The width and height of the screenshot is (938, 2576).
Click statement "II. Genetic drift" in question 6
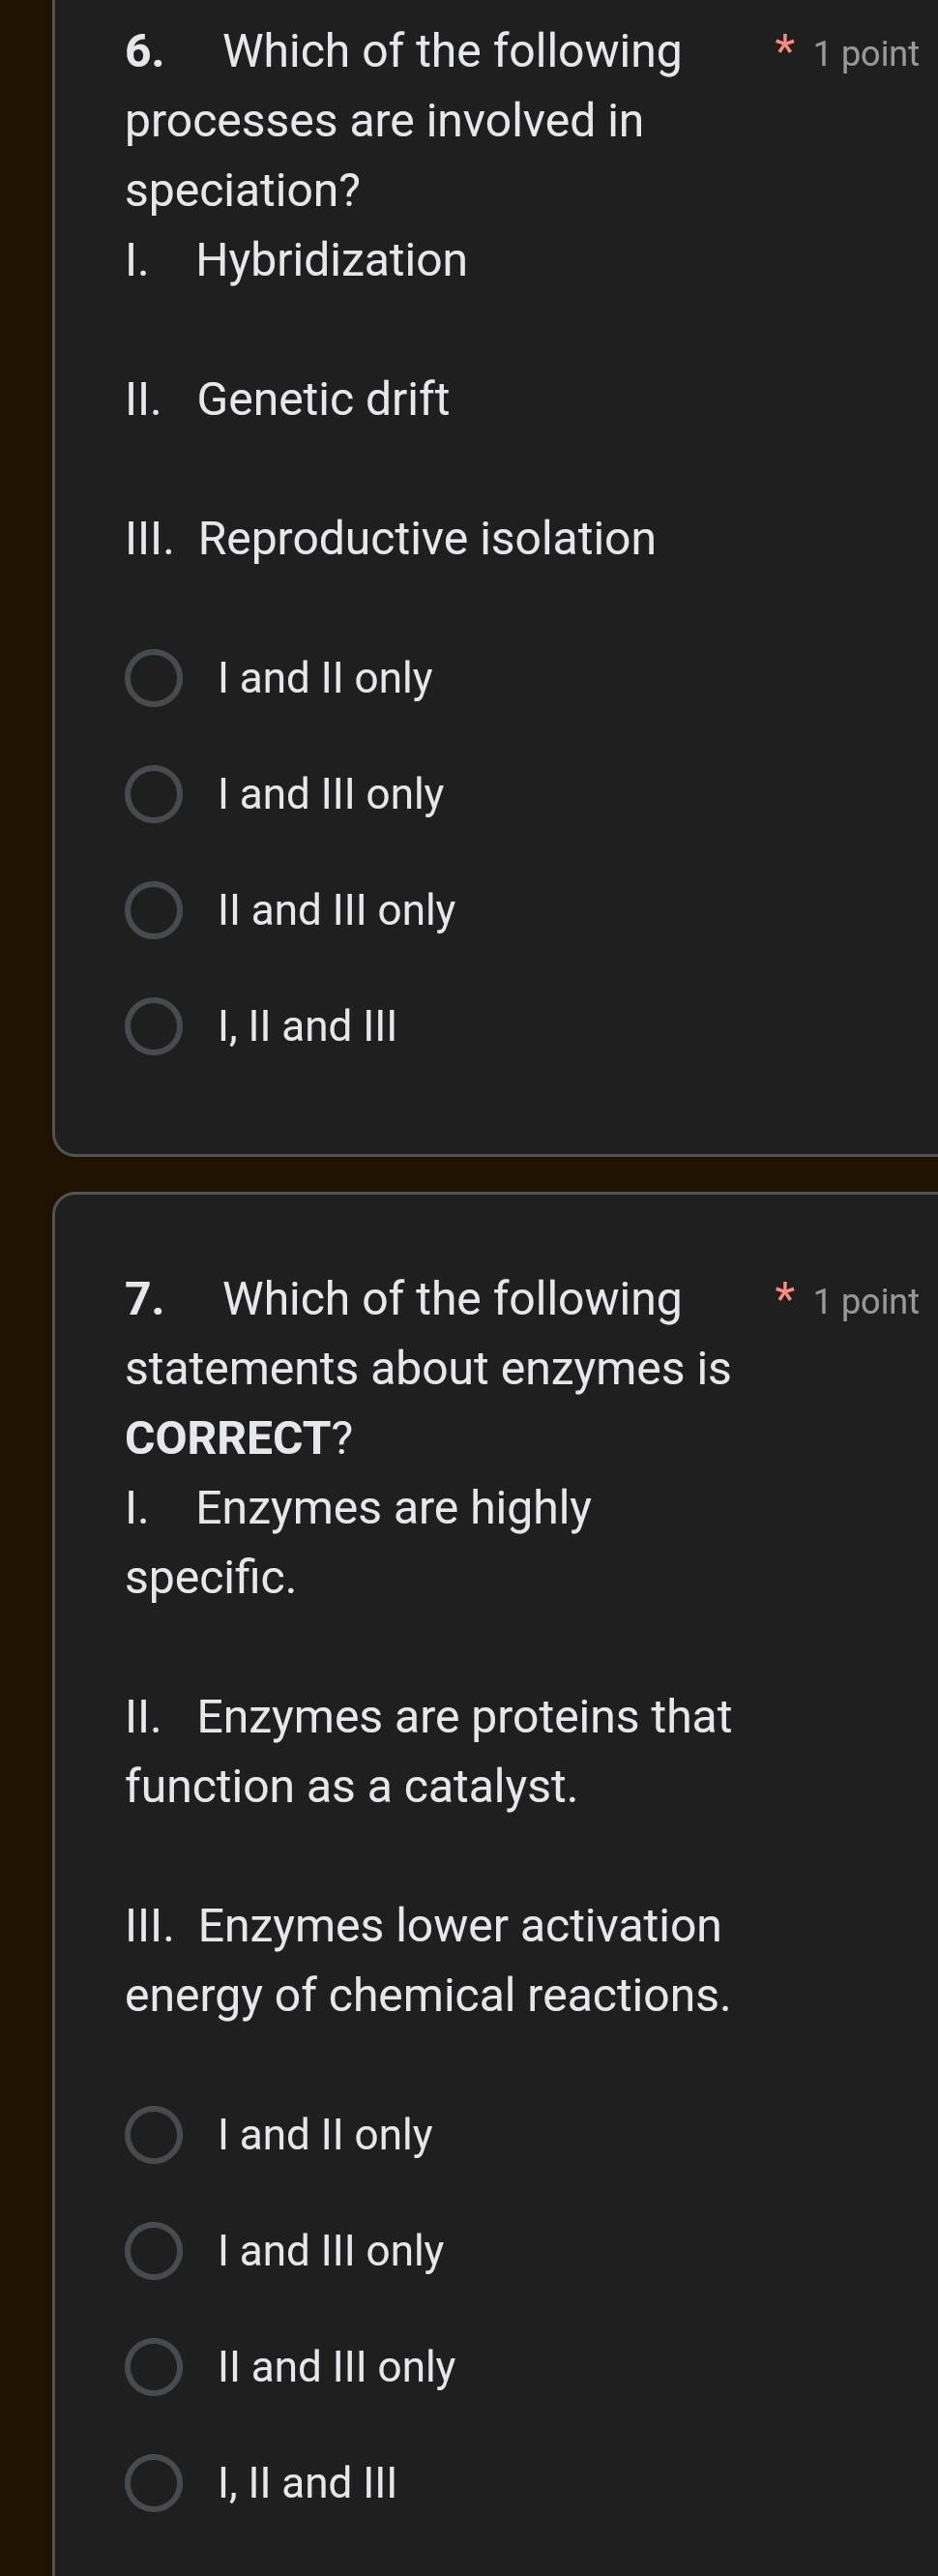pos(288,398)
